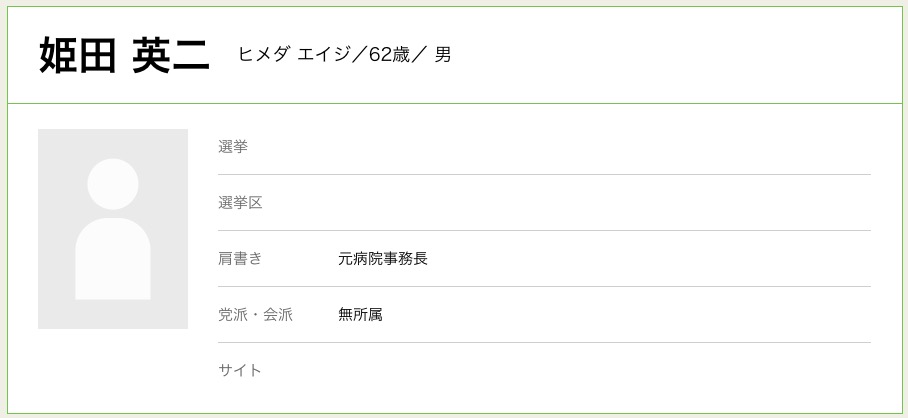Click the gender text 男
This screenshot has width=908, height=418.
(x=443, y=55)
